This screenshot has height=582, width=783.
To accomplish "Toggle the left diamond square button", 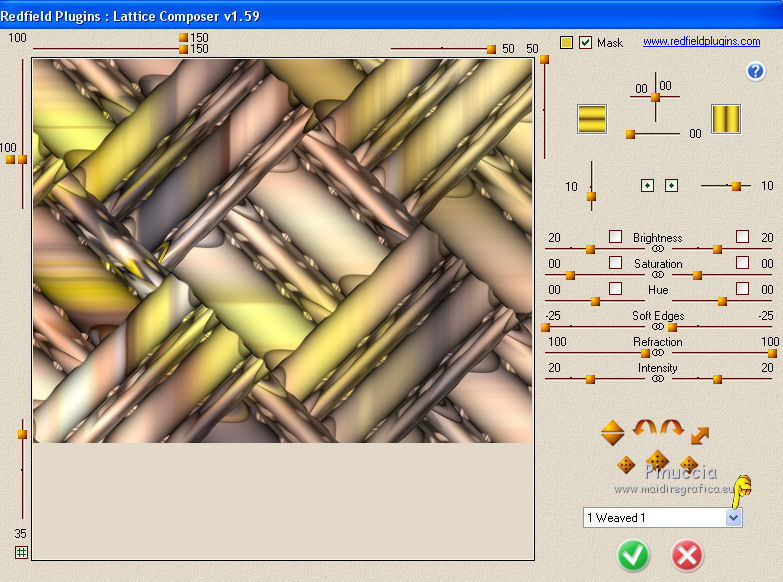I will (647, 186).
